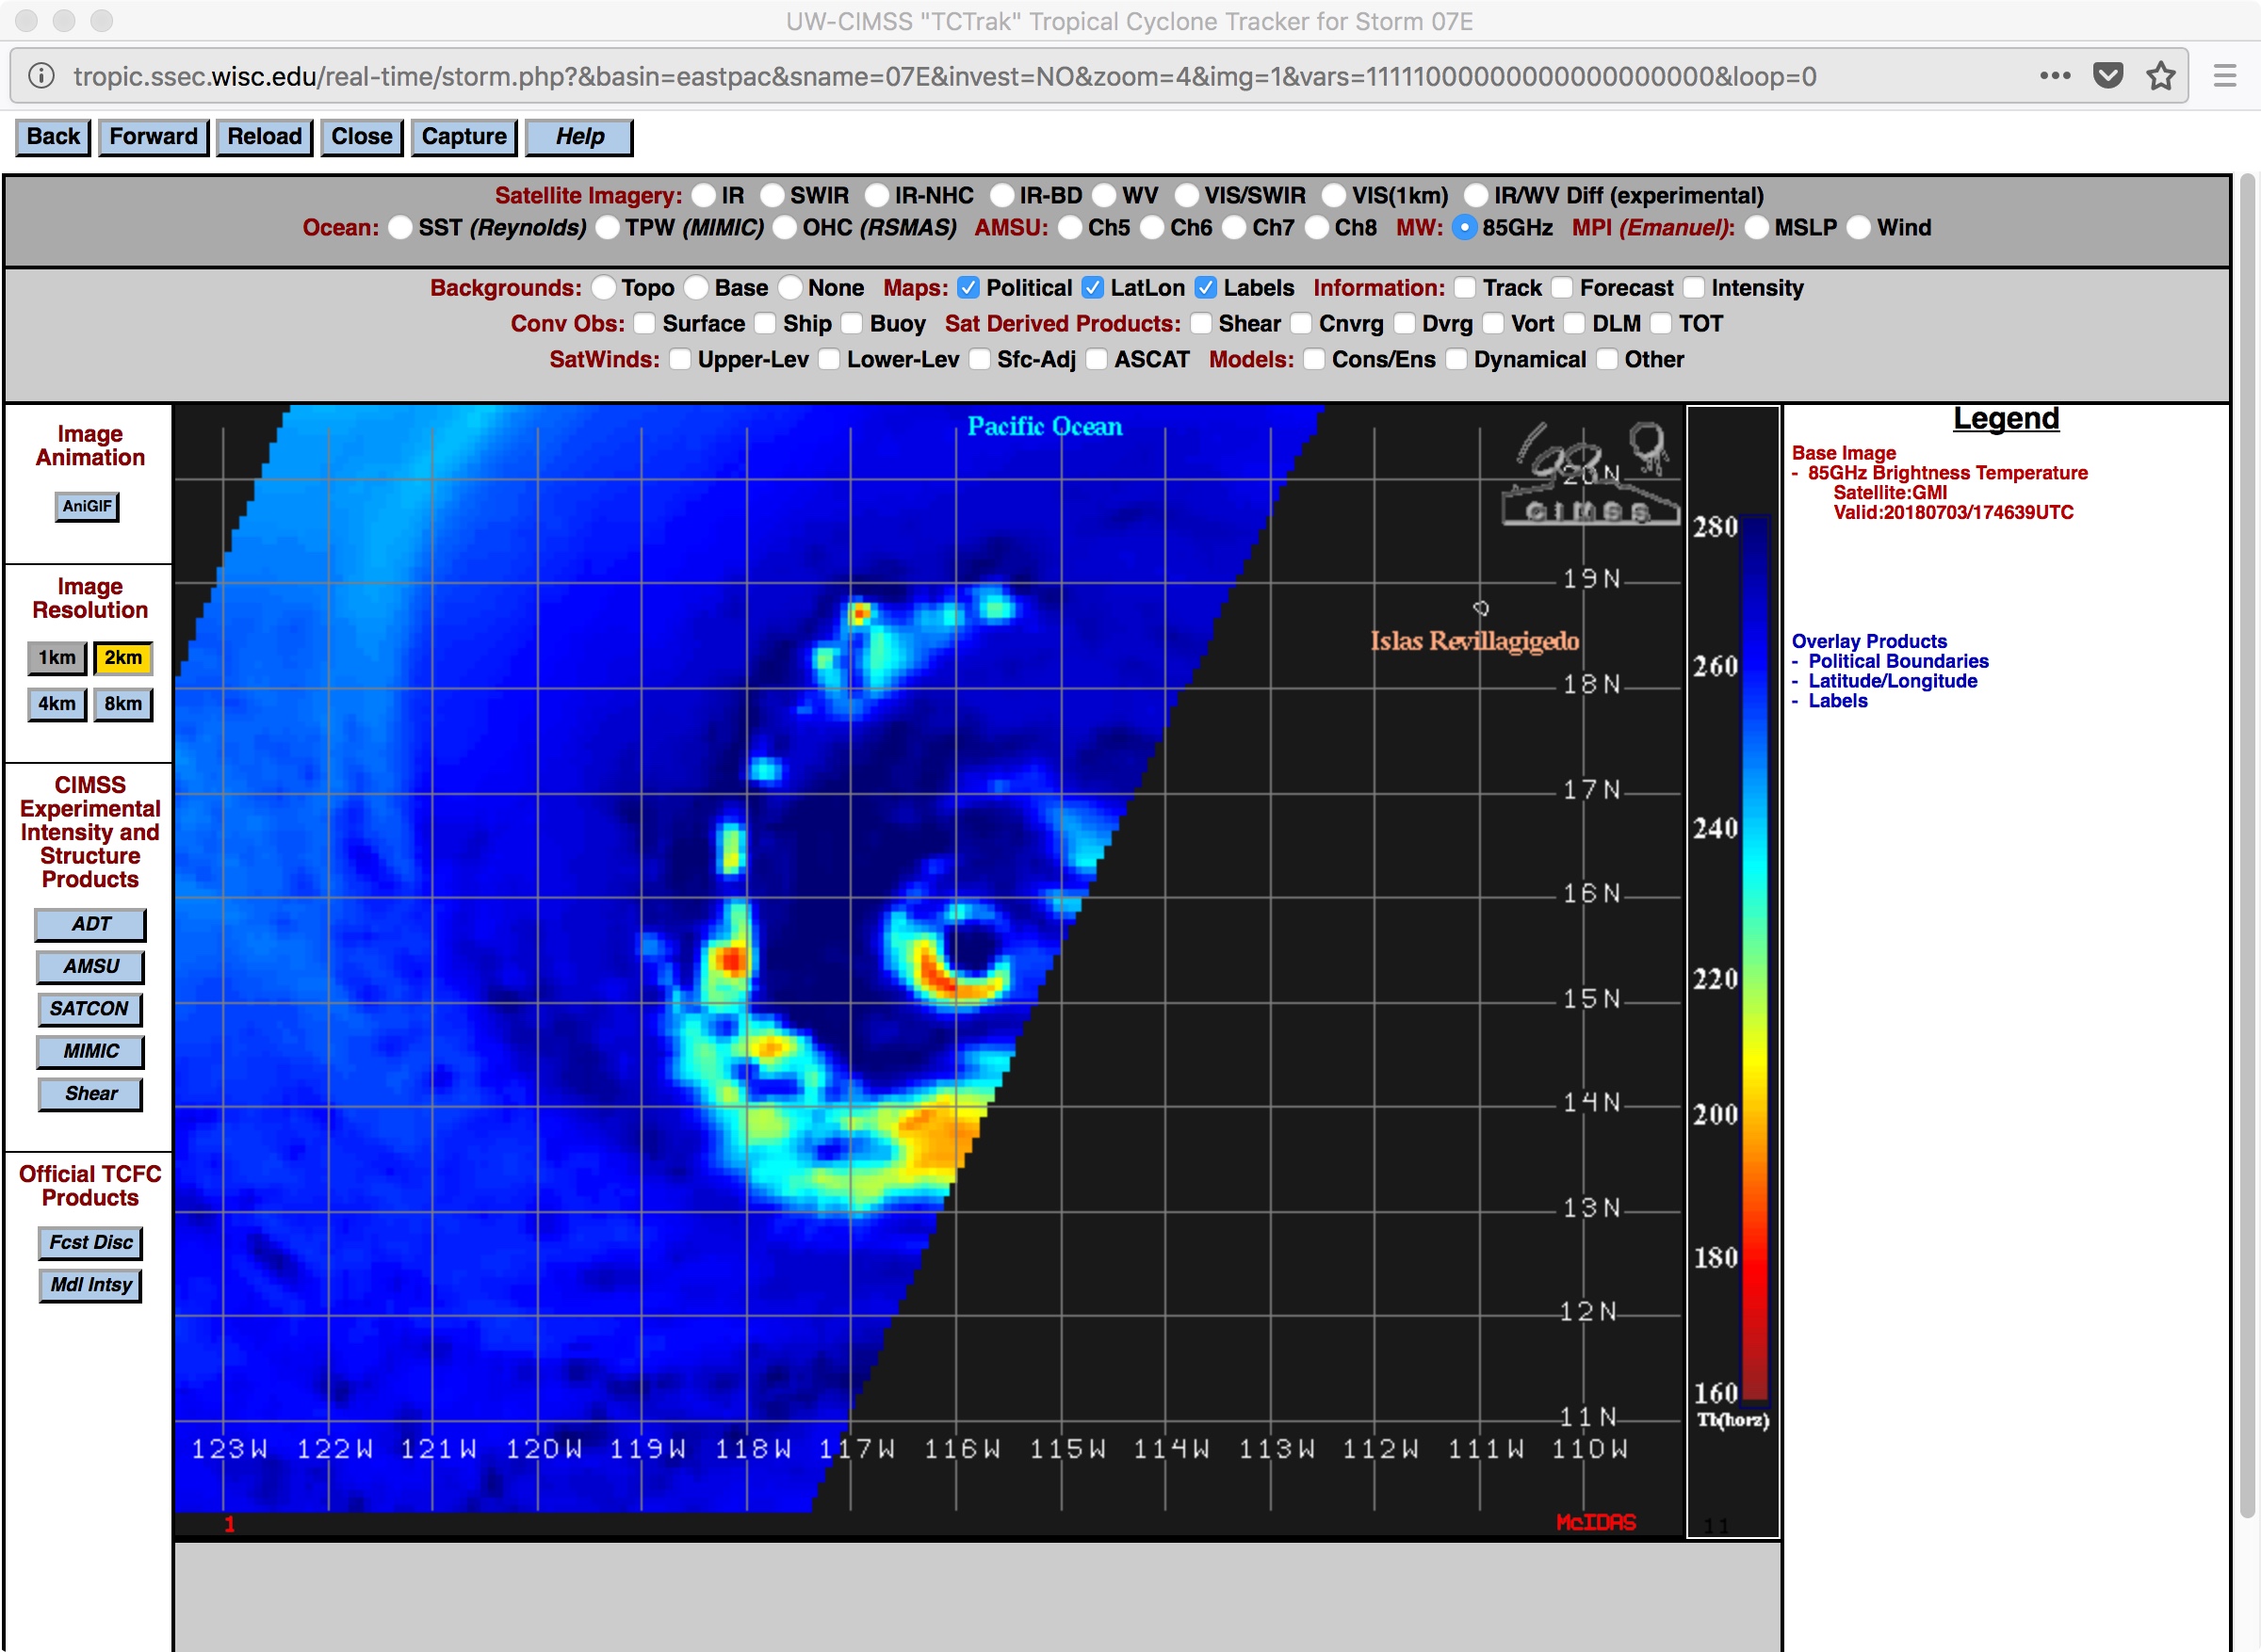Choose None background

(790, 288)
